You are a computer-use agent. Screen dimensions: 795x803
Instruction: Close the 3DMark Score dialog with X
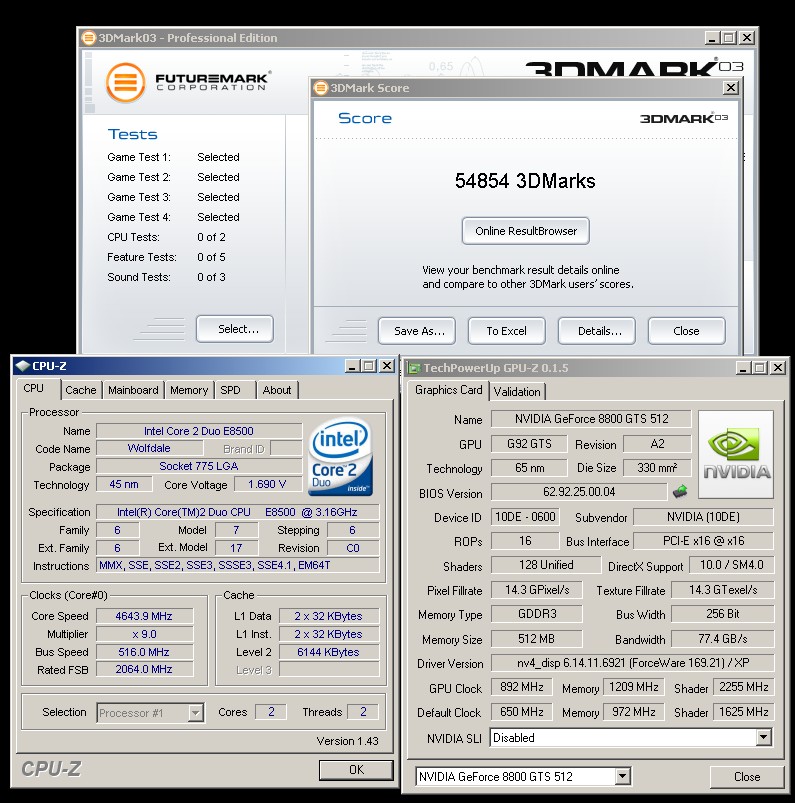point(731,88)
